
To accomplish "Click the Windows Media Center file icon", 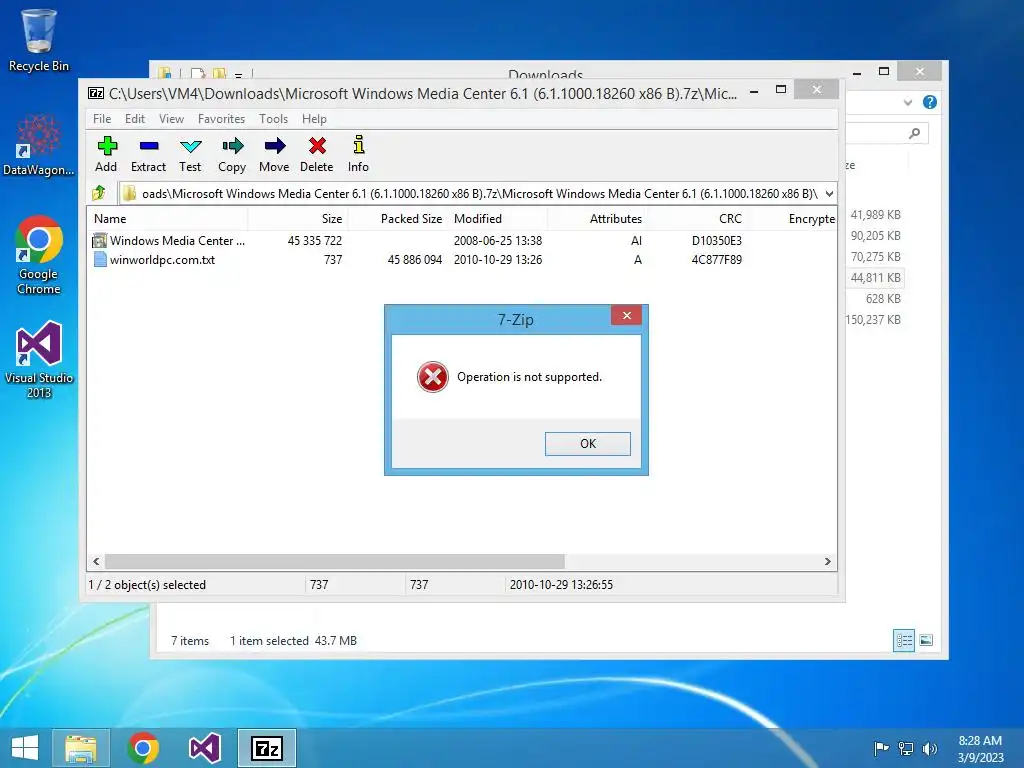I will click(99, 240).
